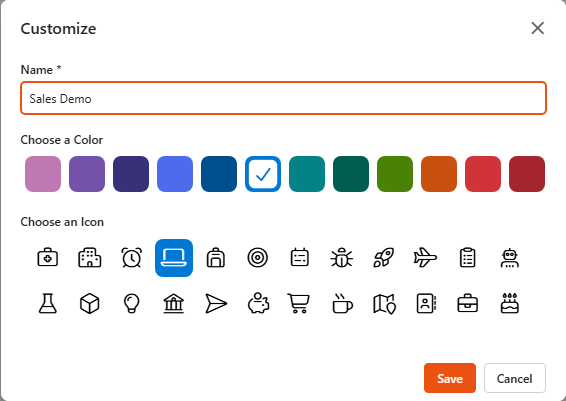Pick the periwinkle blue color swatch
This screenshot has width=566, height=401.
(x=175, y=174)
